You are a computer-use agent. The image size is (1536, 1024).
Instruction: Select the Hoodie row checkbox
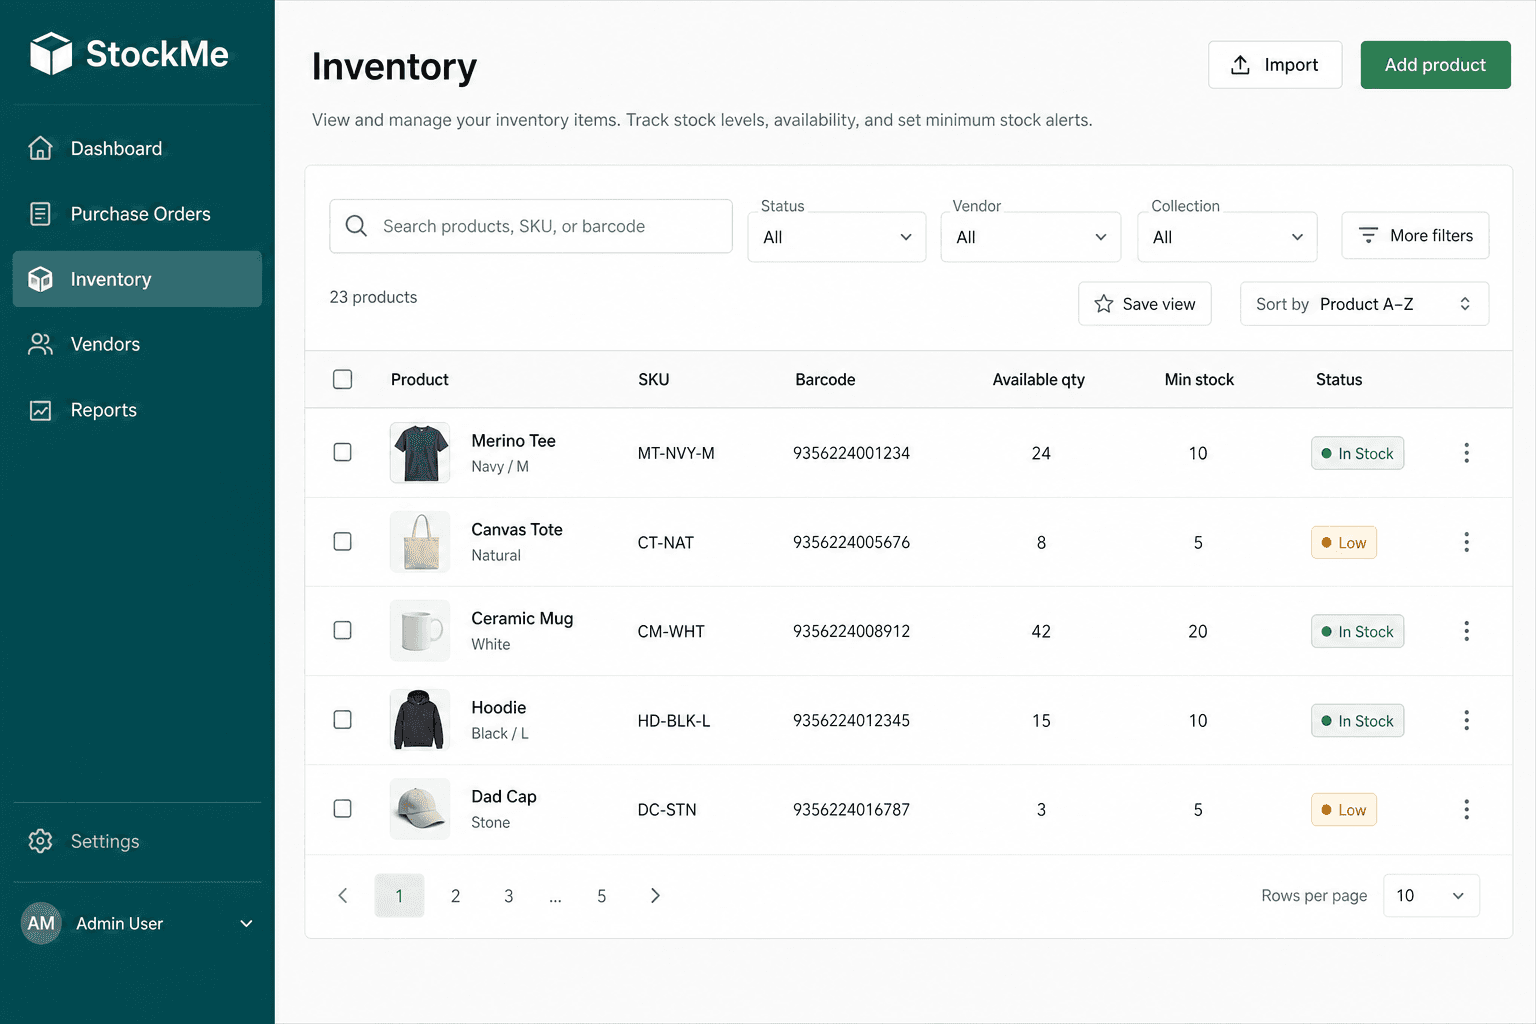342,719
